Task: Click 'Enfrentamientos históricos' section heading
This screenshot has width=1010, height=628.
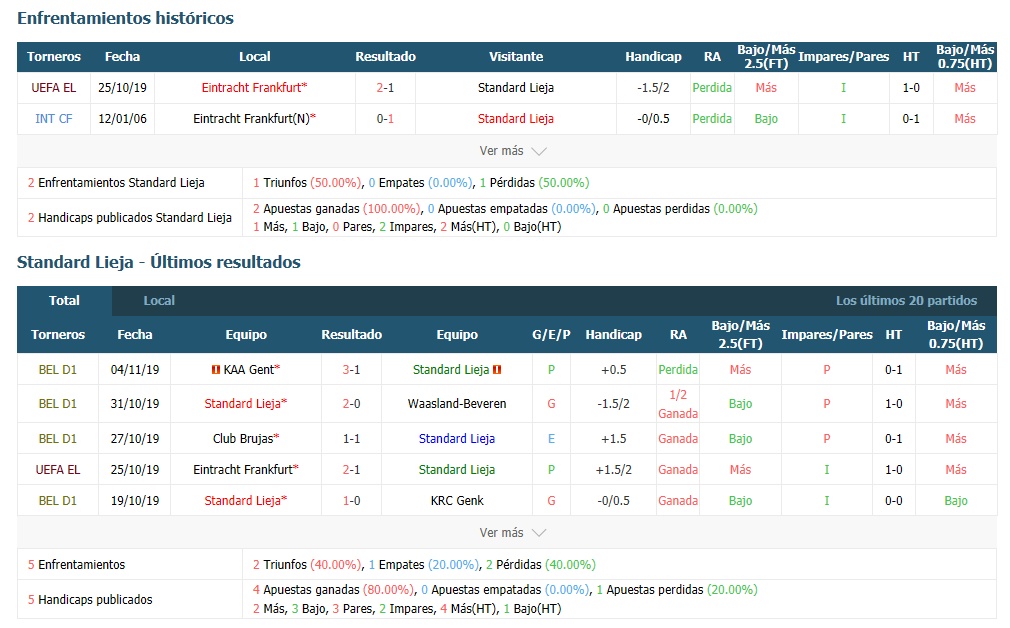Action: (x=126, y=18)
